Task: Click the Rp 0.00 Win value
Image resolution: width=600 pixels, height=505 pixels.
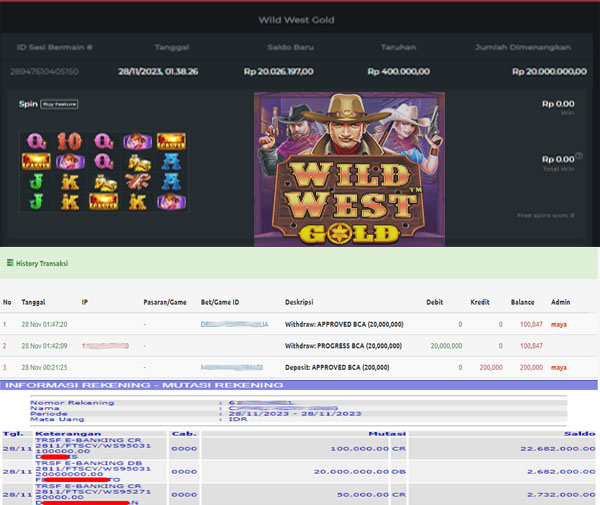Action: click(558, 104)
